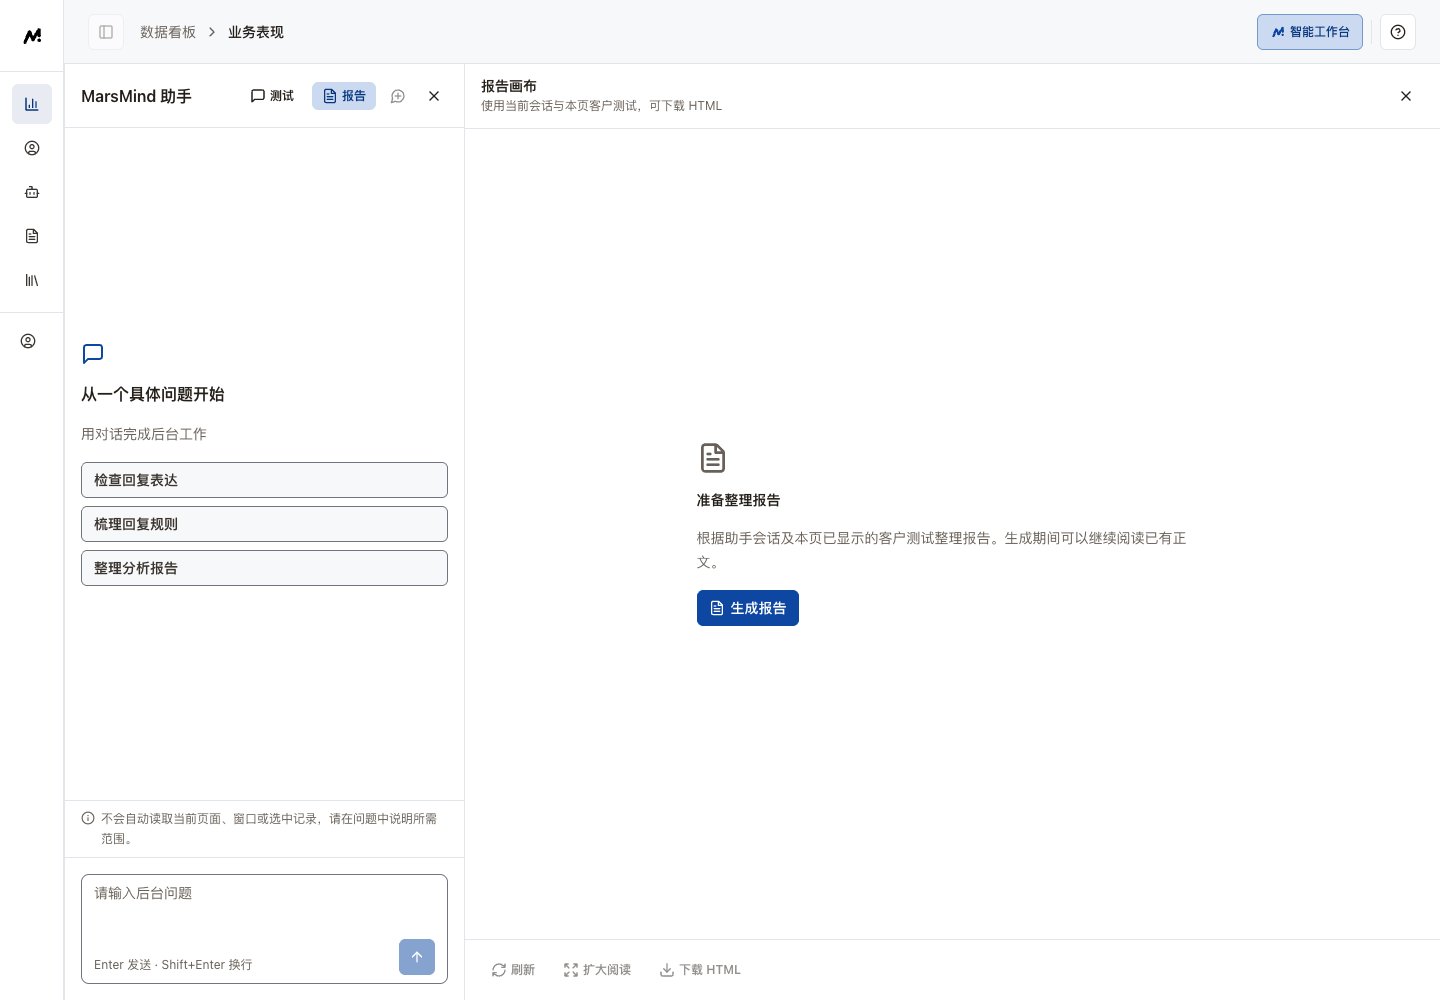This screenshot has height=1000, width=1440.
Task: Open the document icon in the left sidebar
Action: coord(32,236)
